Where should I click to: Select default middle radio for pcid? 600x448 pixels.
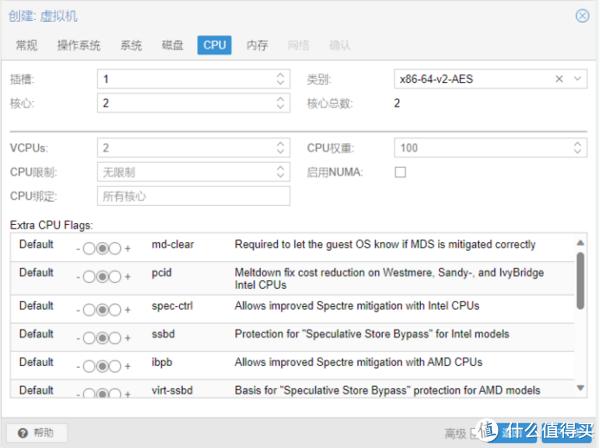pyautogui.click(x=102, y=277)
